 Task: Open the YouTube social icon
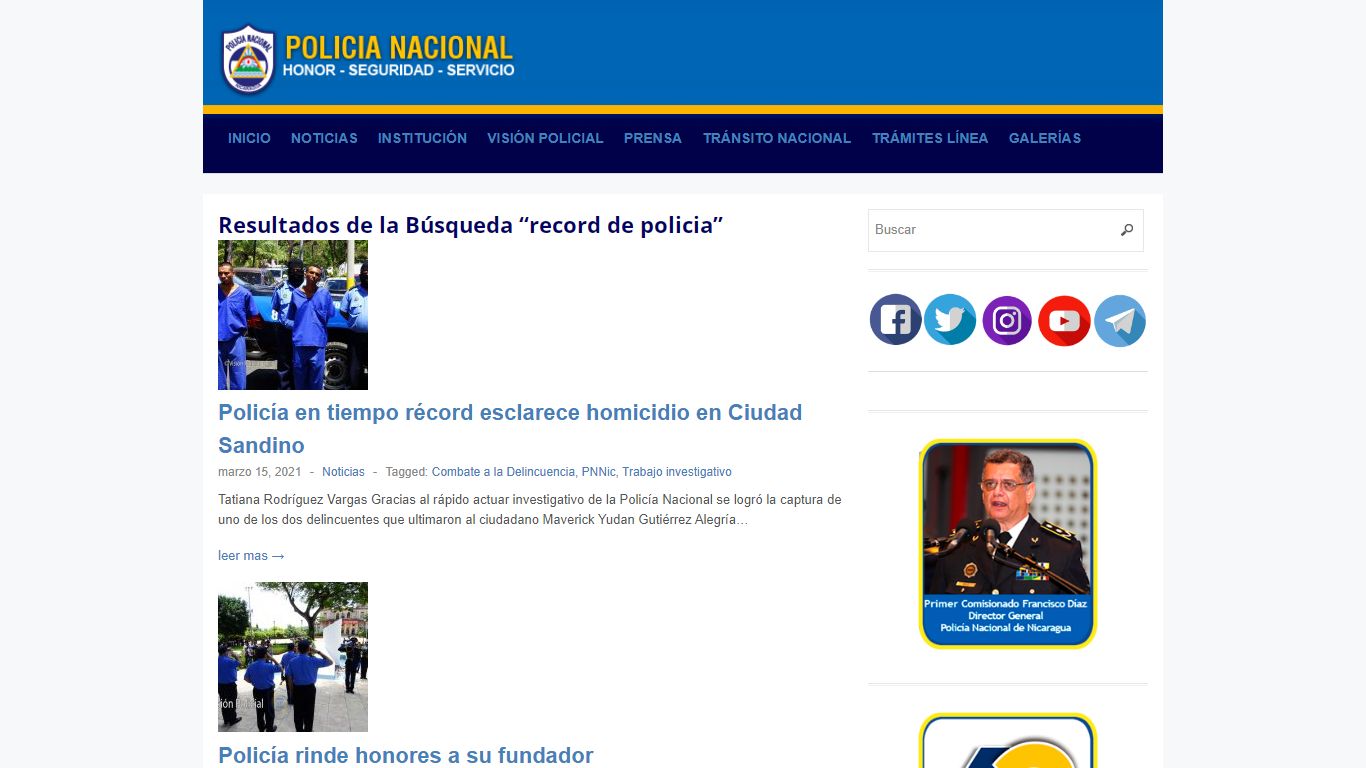point(1064,320)
